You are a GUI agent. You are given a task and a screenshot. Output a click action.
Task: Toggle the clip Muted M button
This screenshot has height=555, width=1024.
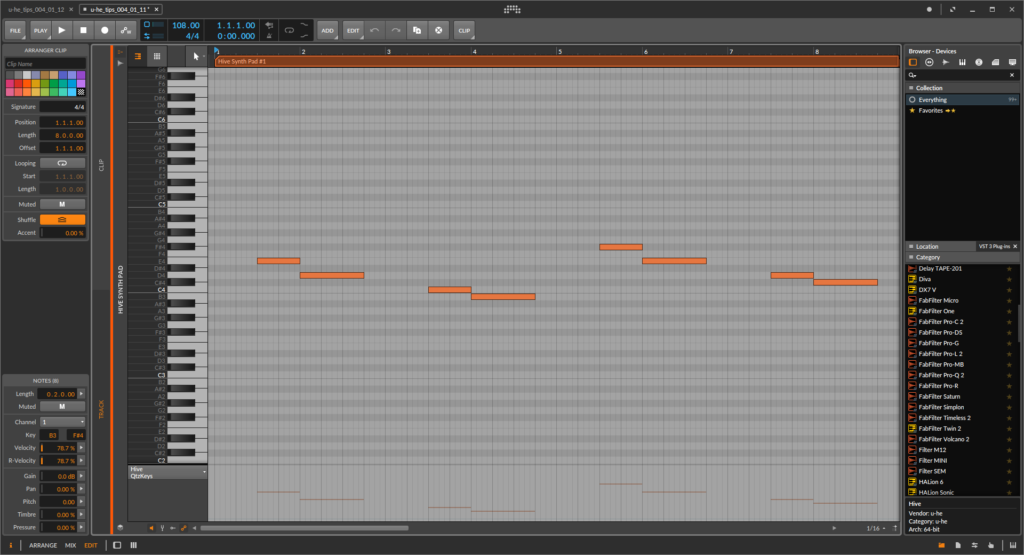click(62, 204)
